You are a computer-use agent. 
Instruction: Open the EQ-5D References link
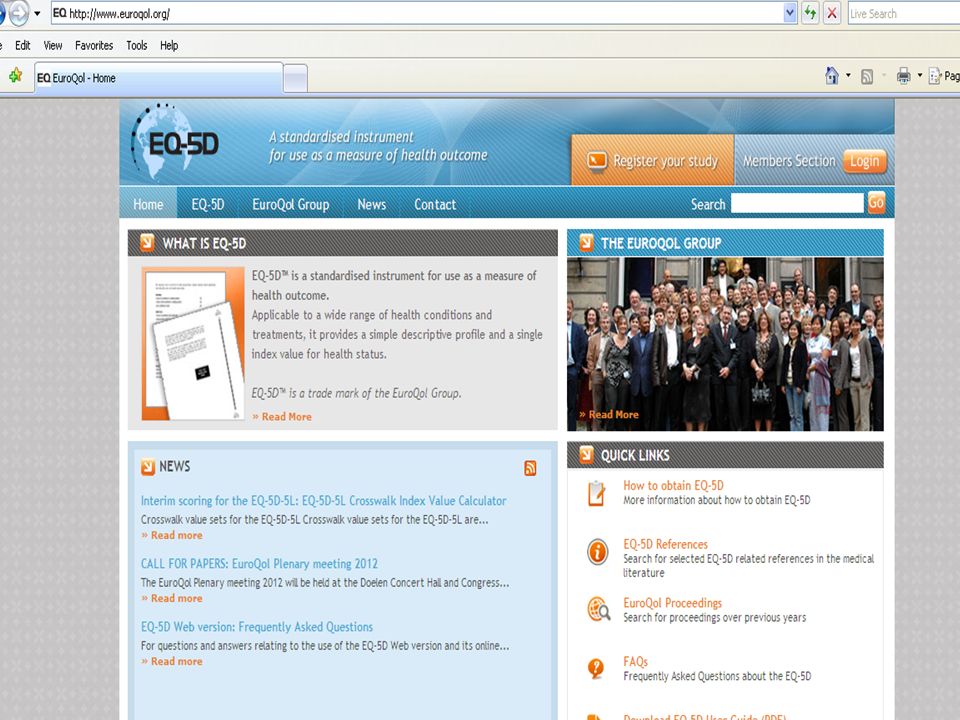(665, 544)
